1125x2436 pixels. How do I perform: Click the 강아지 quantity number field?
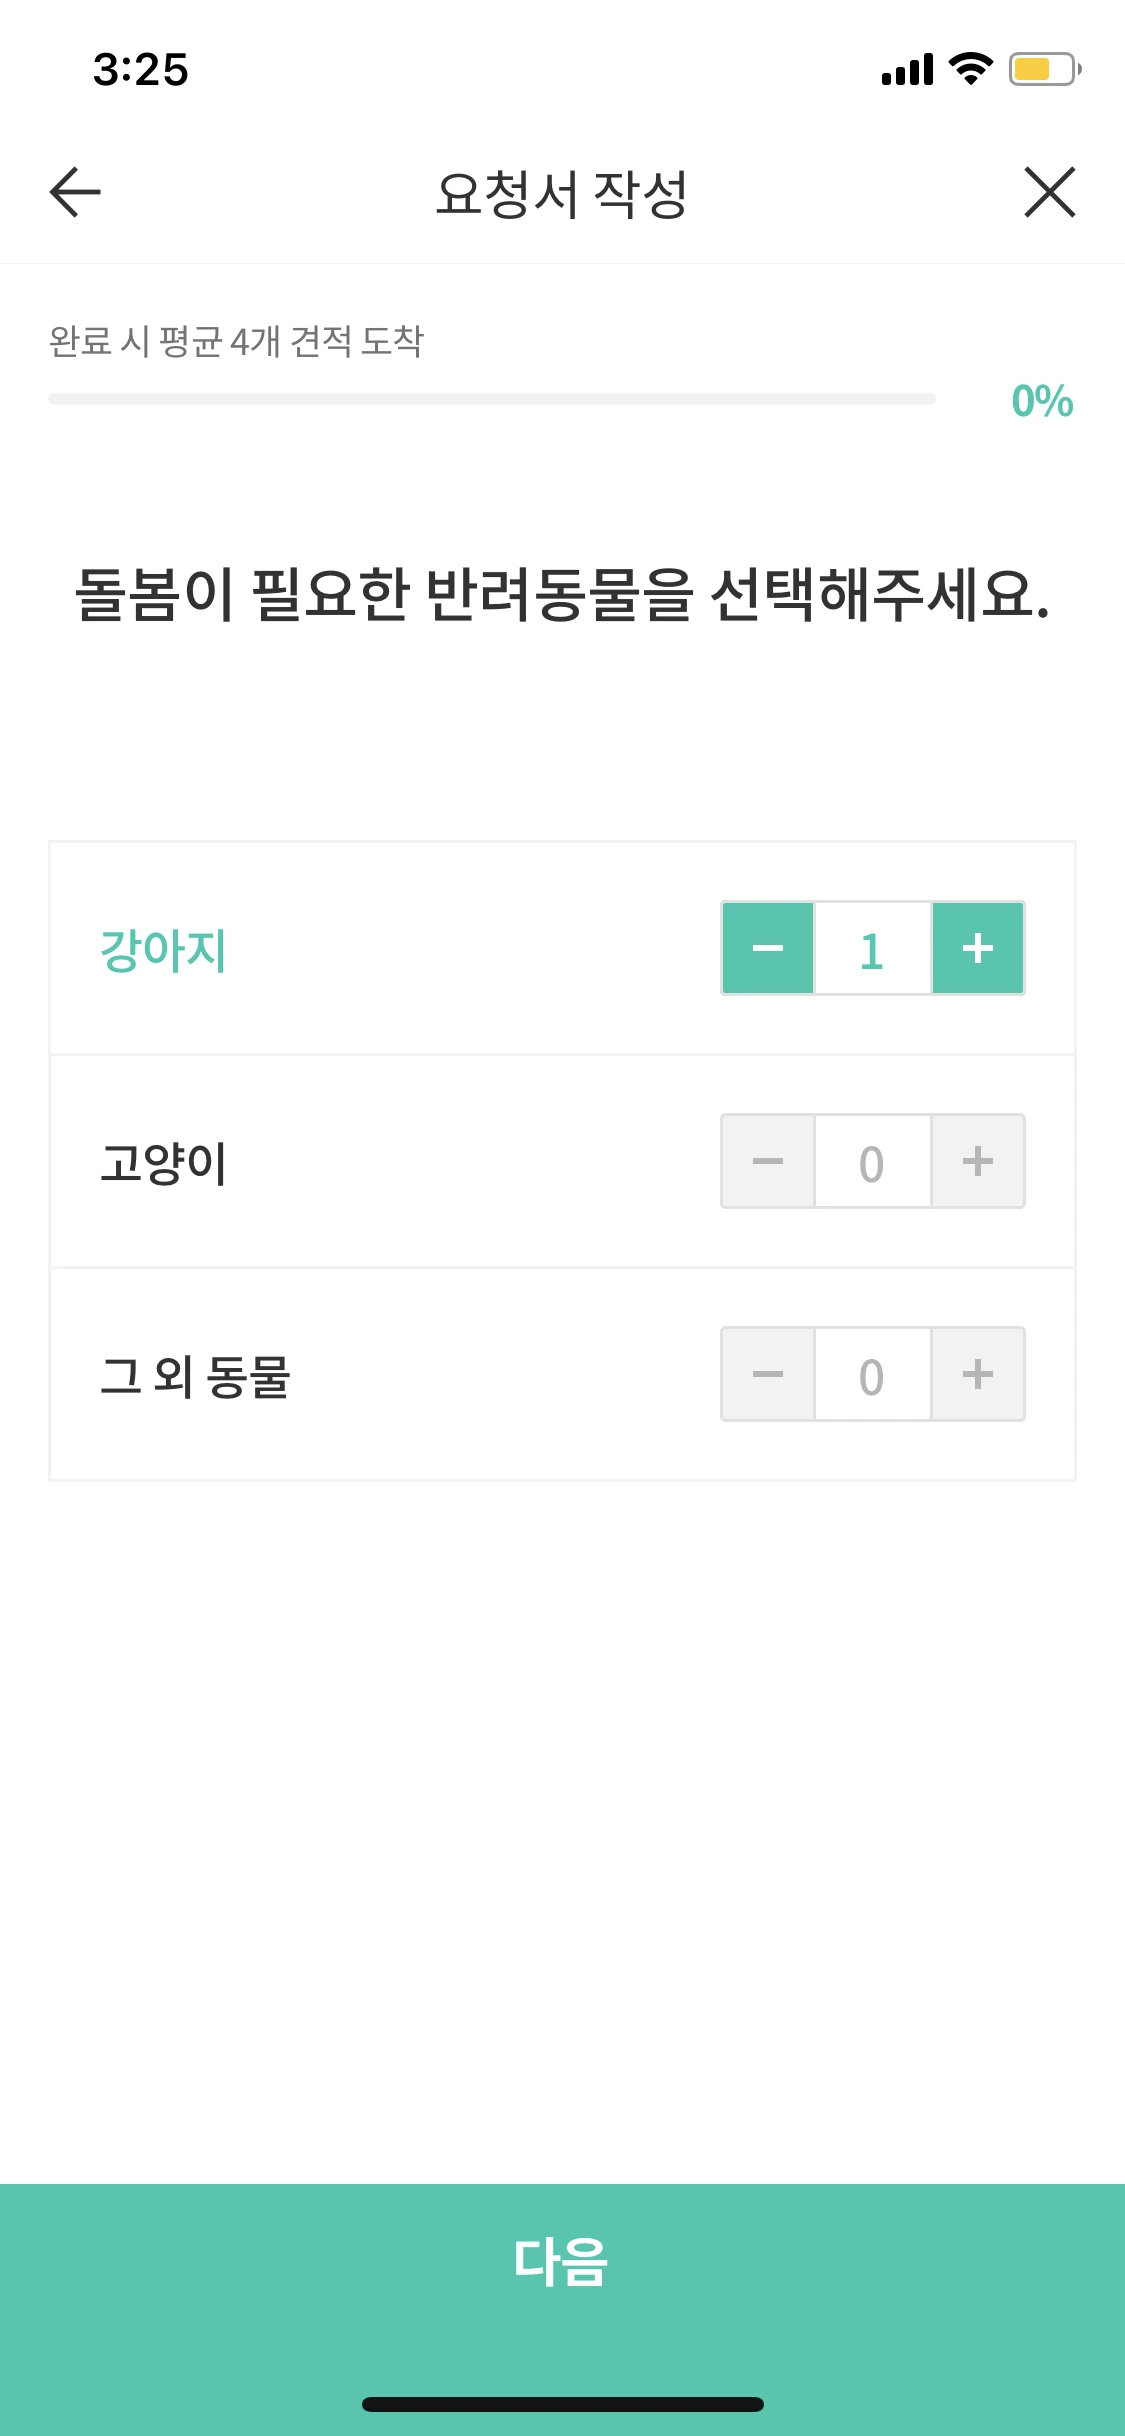coord(871,948)
